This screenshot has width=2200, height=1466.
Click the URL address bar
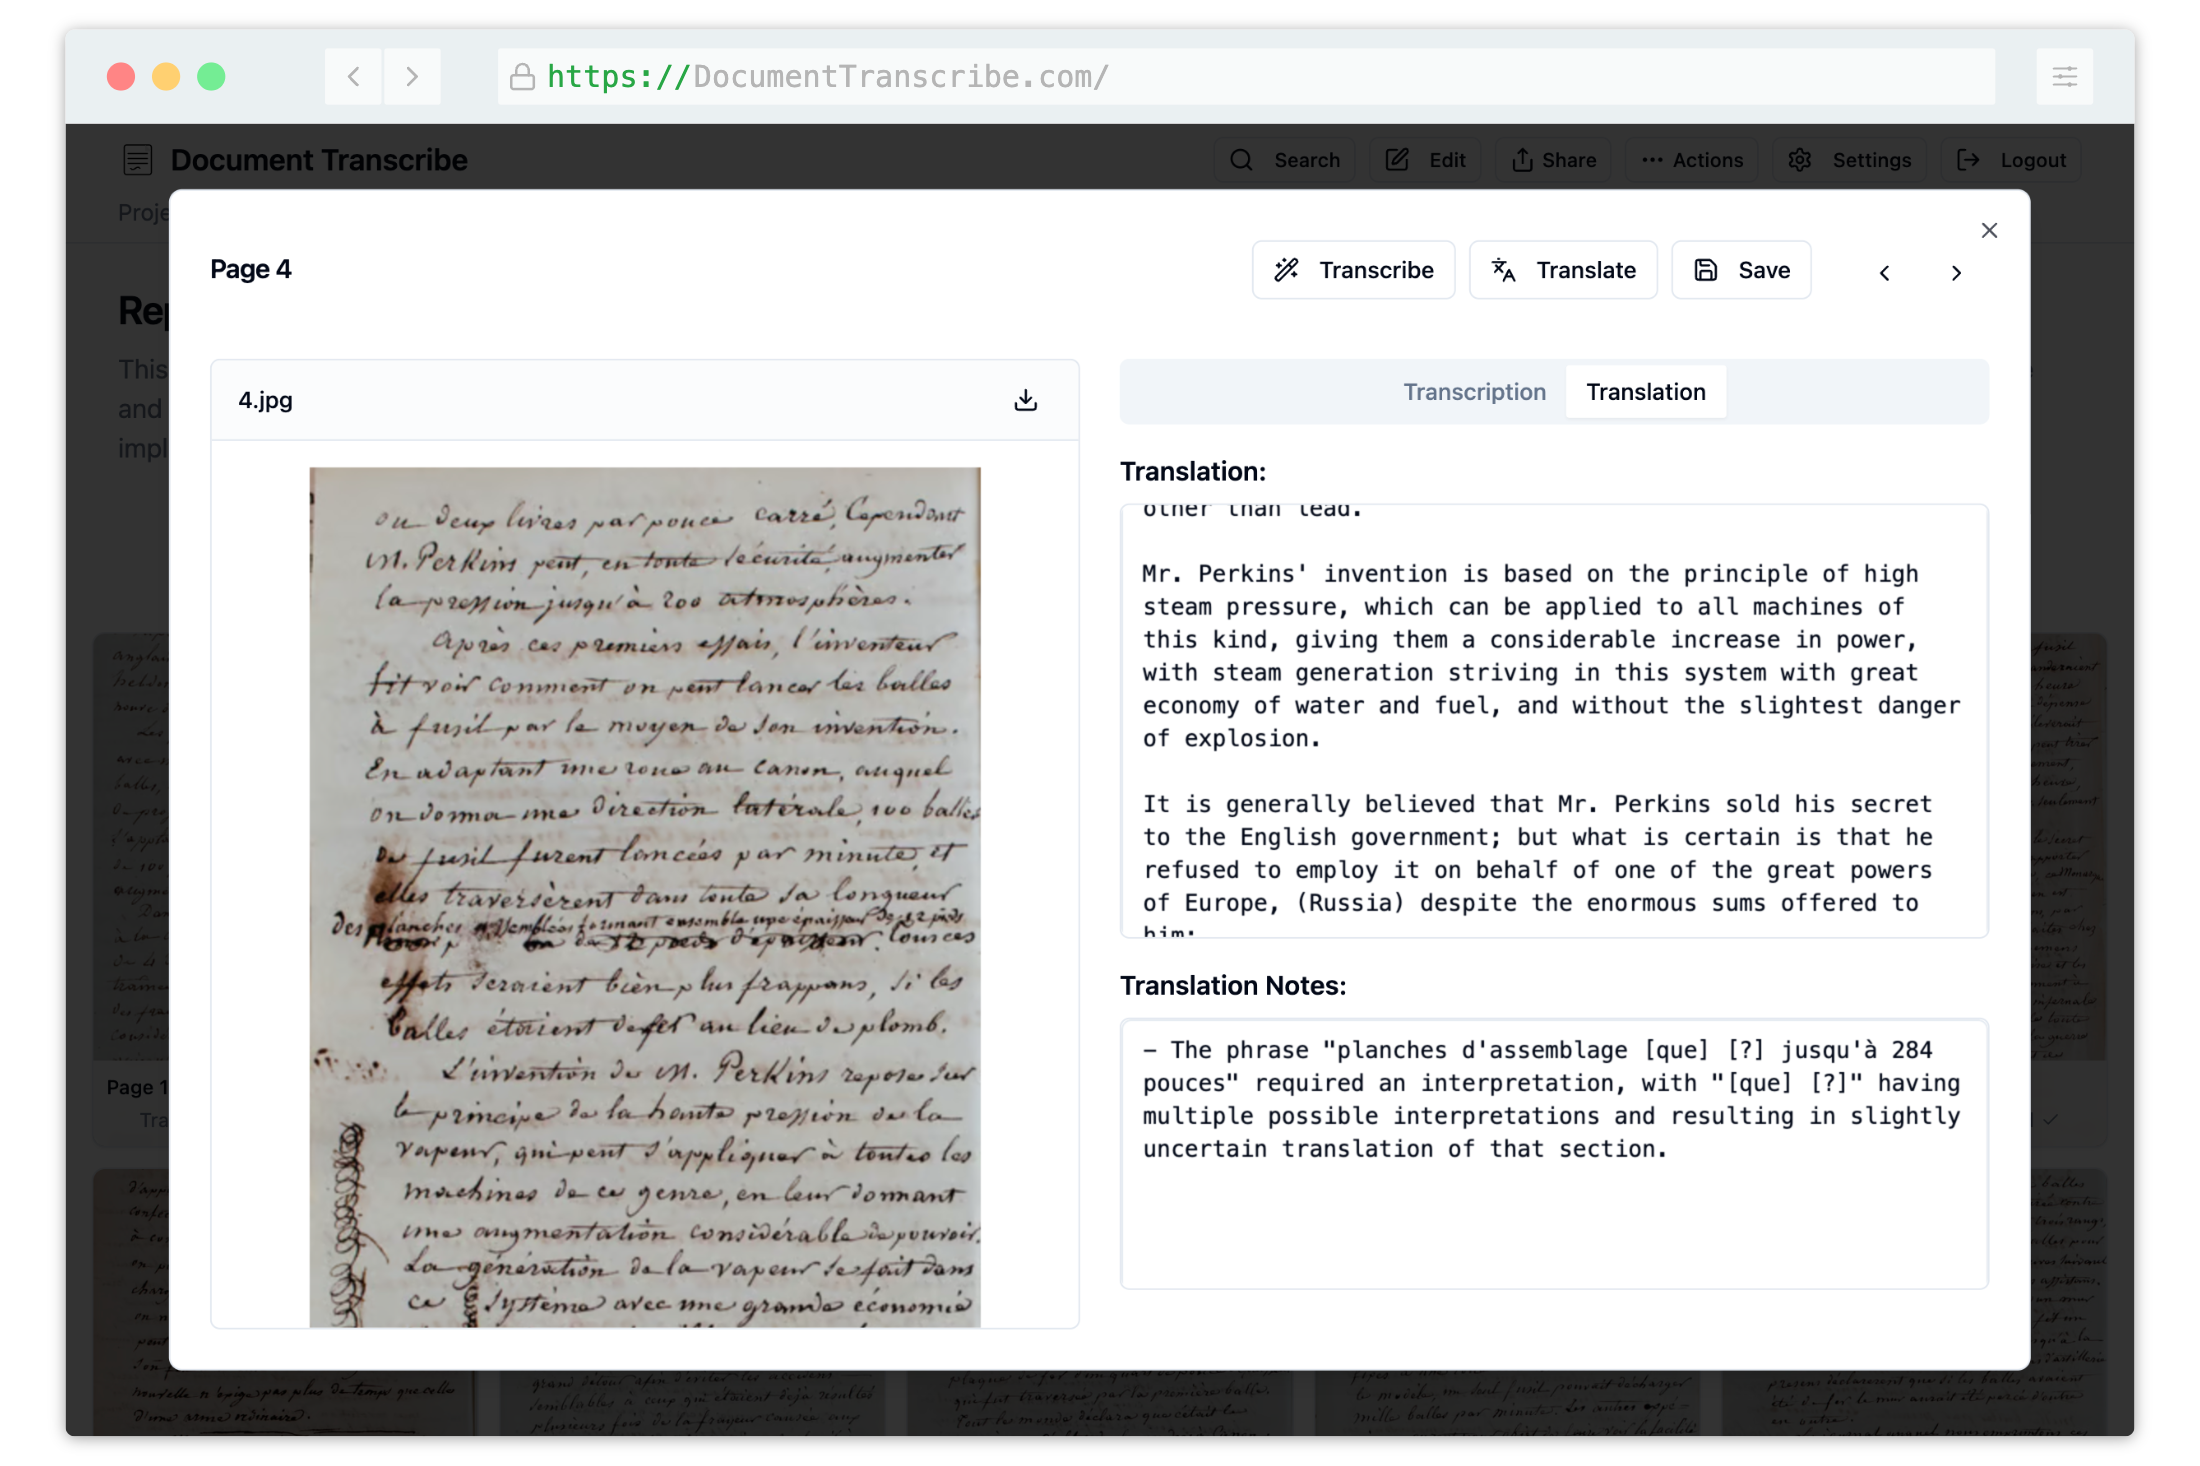pyautogui.click(x=1245, y=77)
